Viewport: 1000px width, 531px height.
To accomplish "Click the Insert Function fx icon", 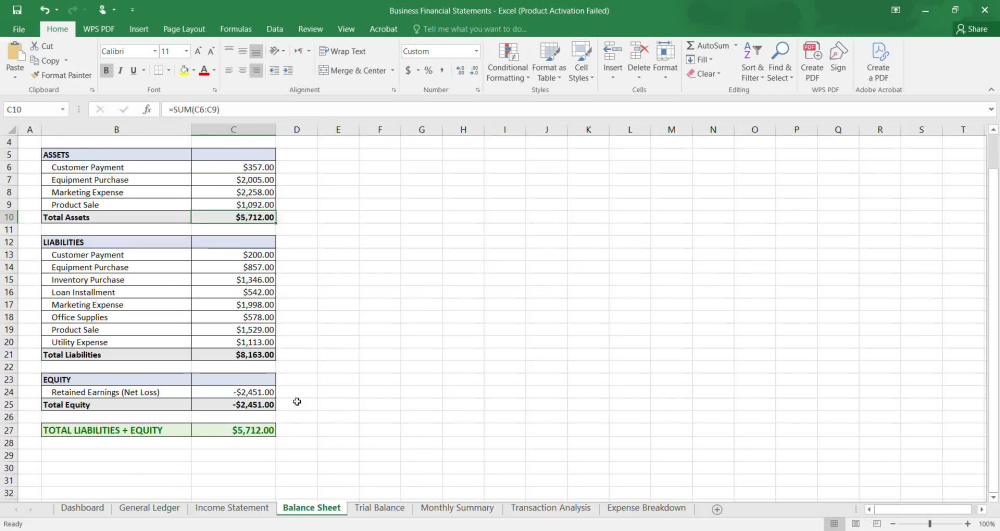I will [x=147, y=110].
